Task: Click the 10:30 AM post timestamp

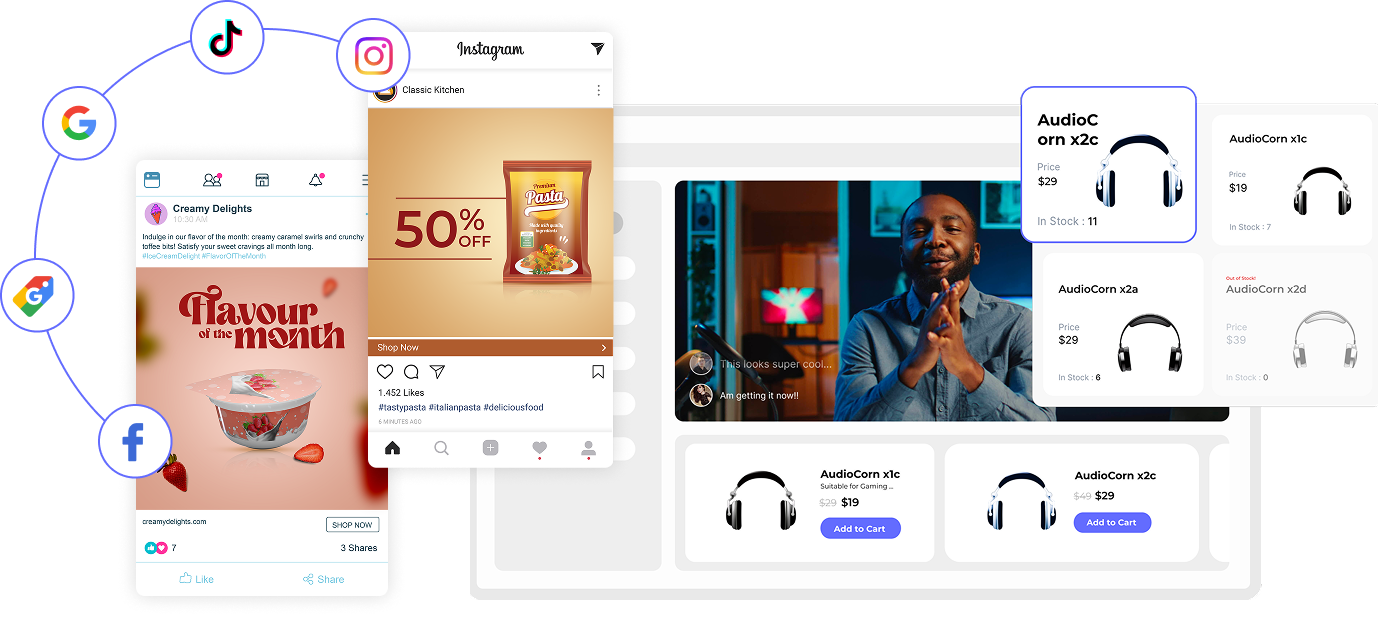Action: [x=190, y=219]
